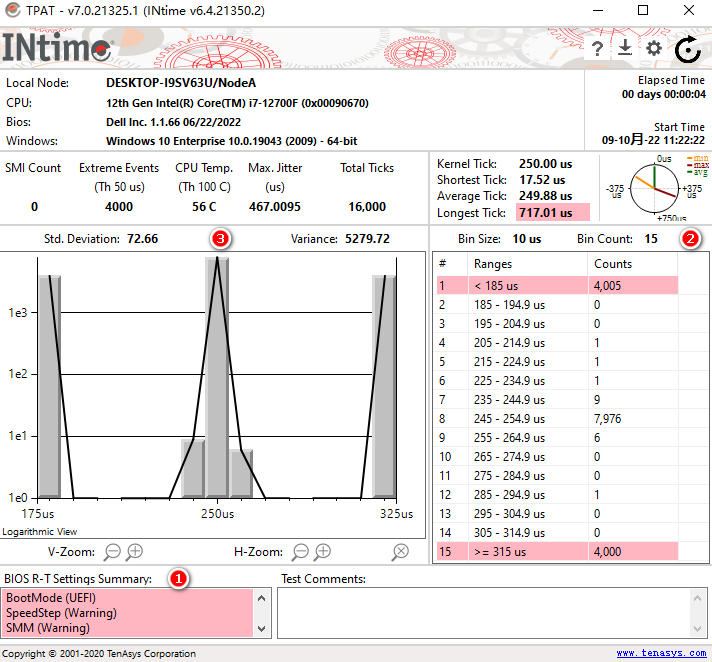
Task: Click the 325us right histogram bar
Action: pos(384,386)
